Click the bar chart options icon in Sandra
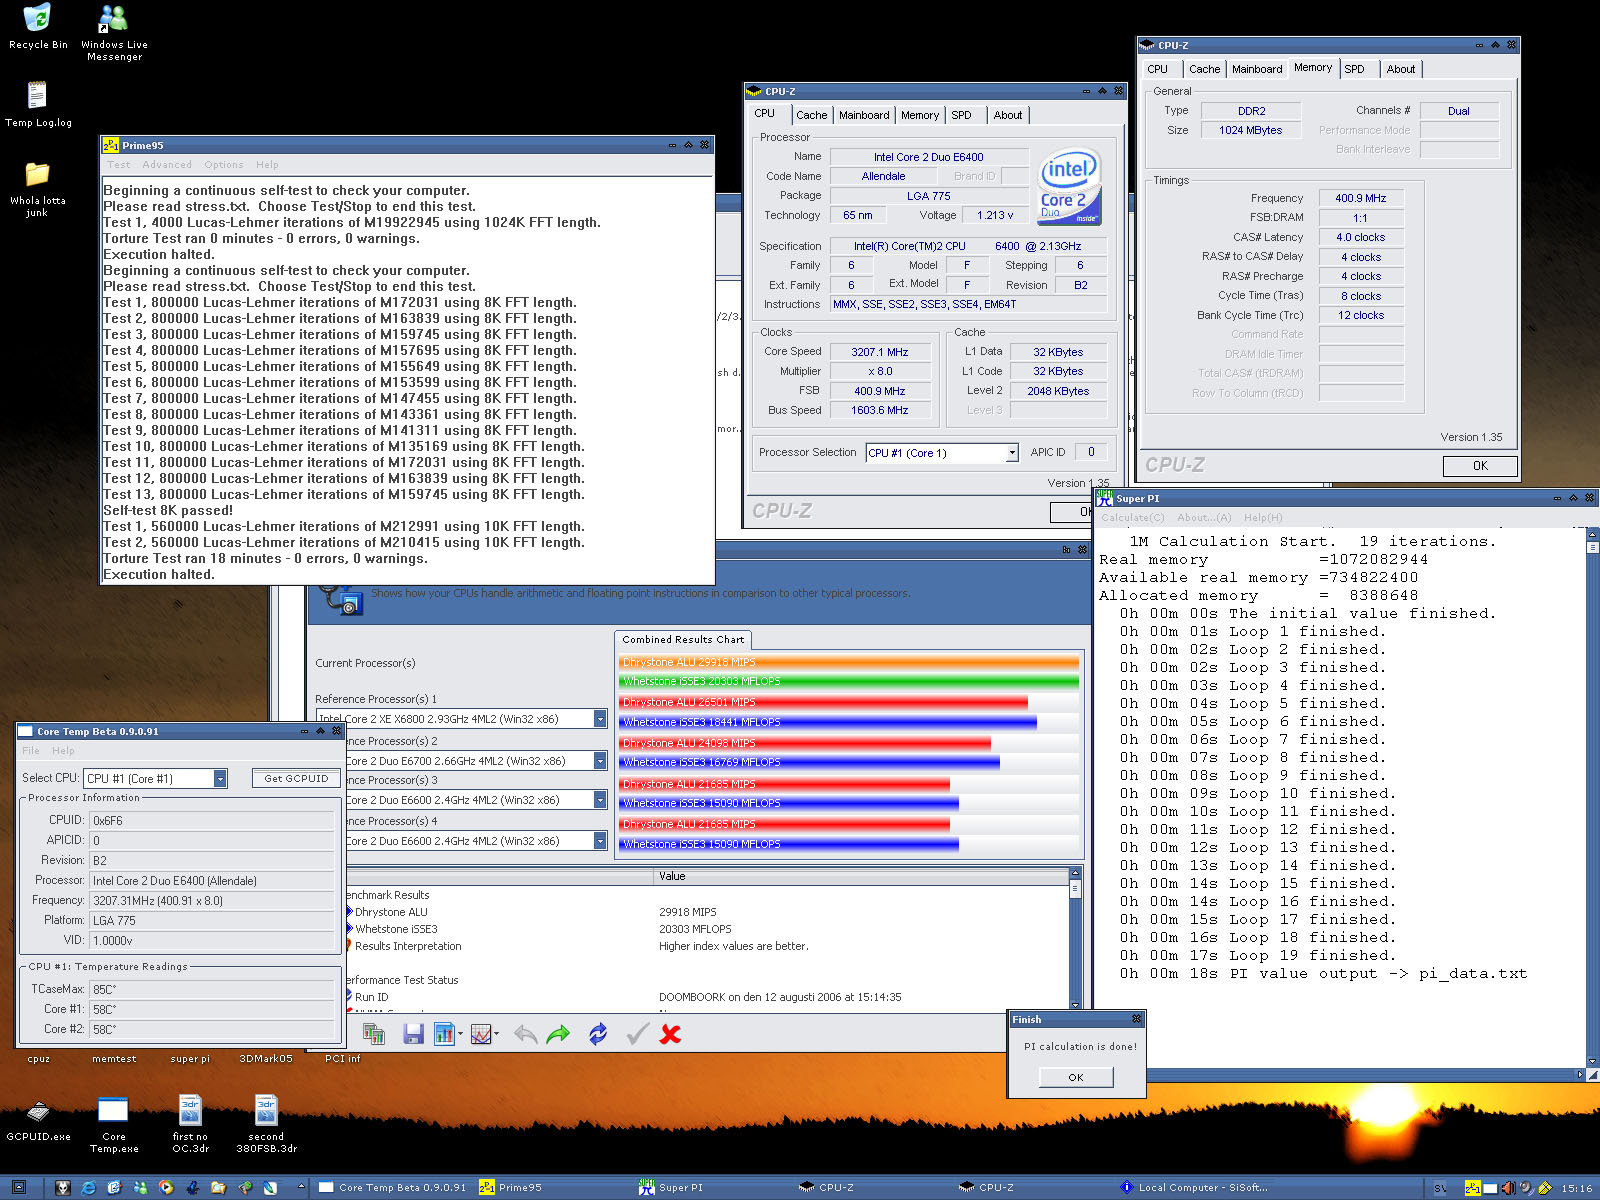 point(445,1034)
